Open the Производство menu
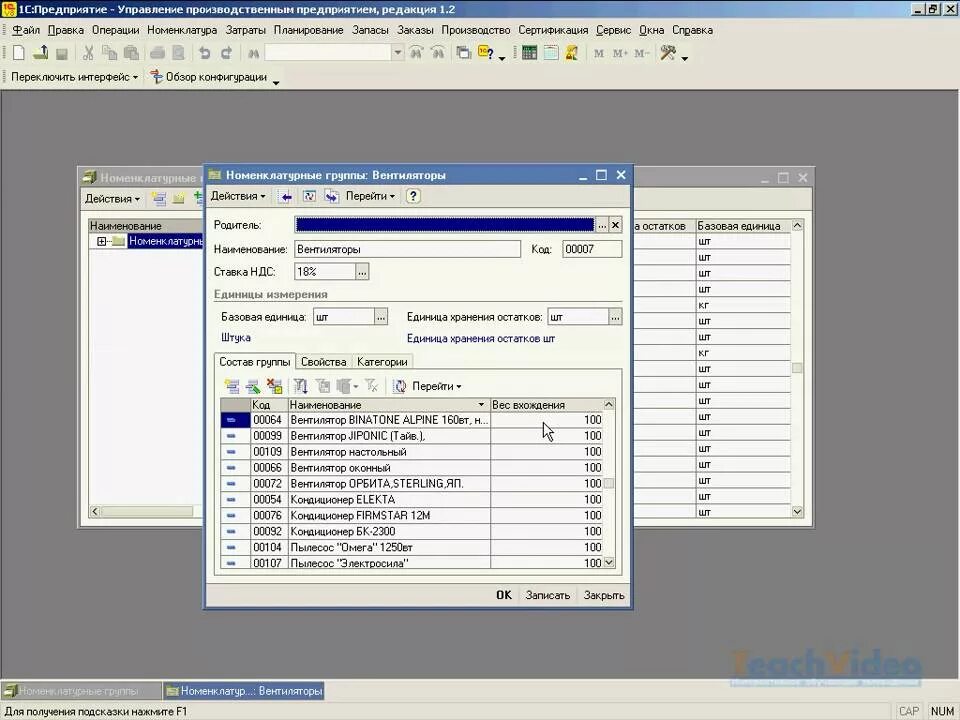 (x=476, y=30)
